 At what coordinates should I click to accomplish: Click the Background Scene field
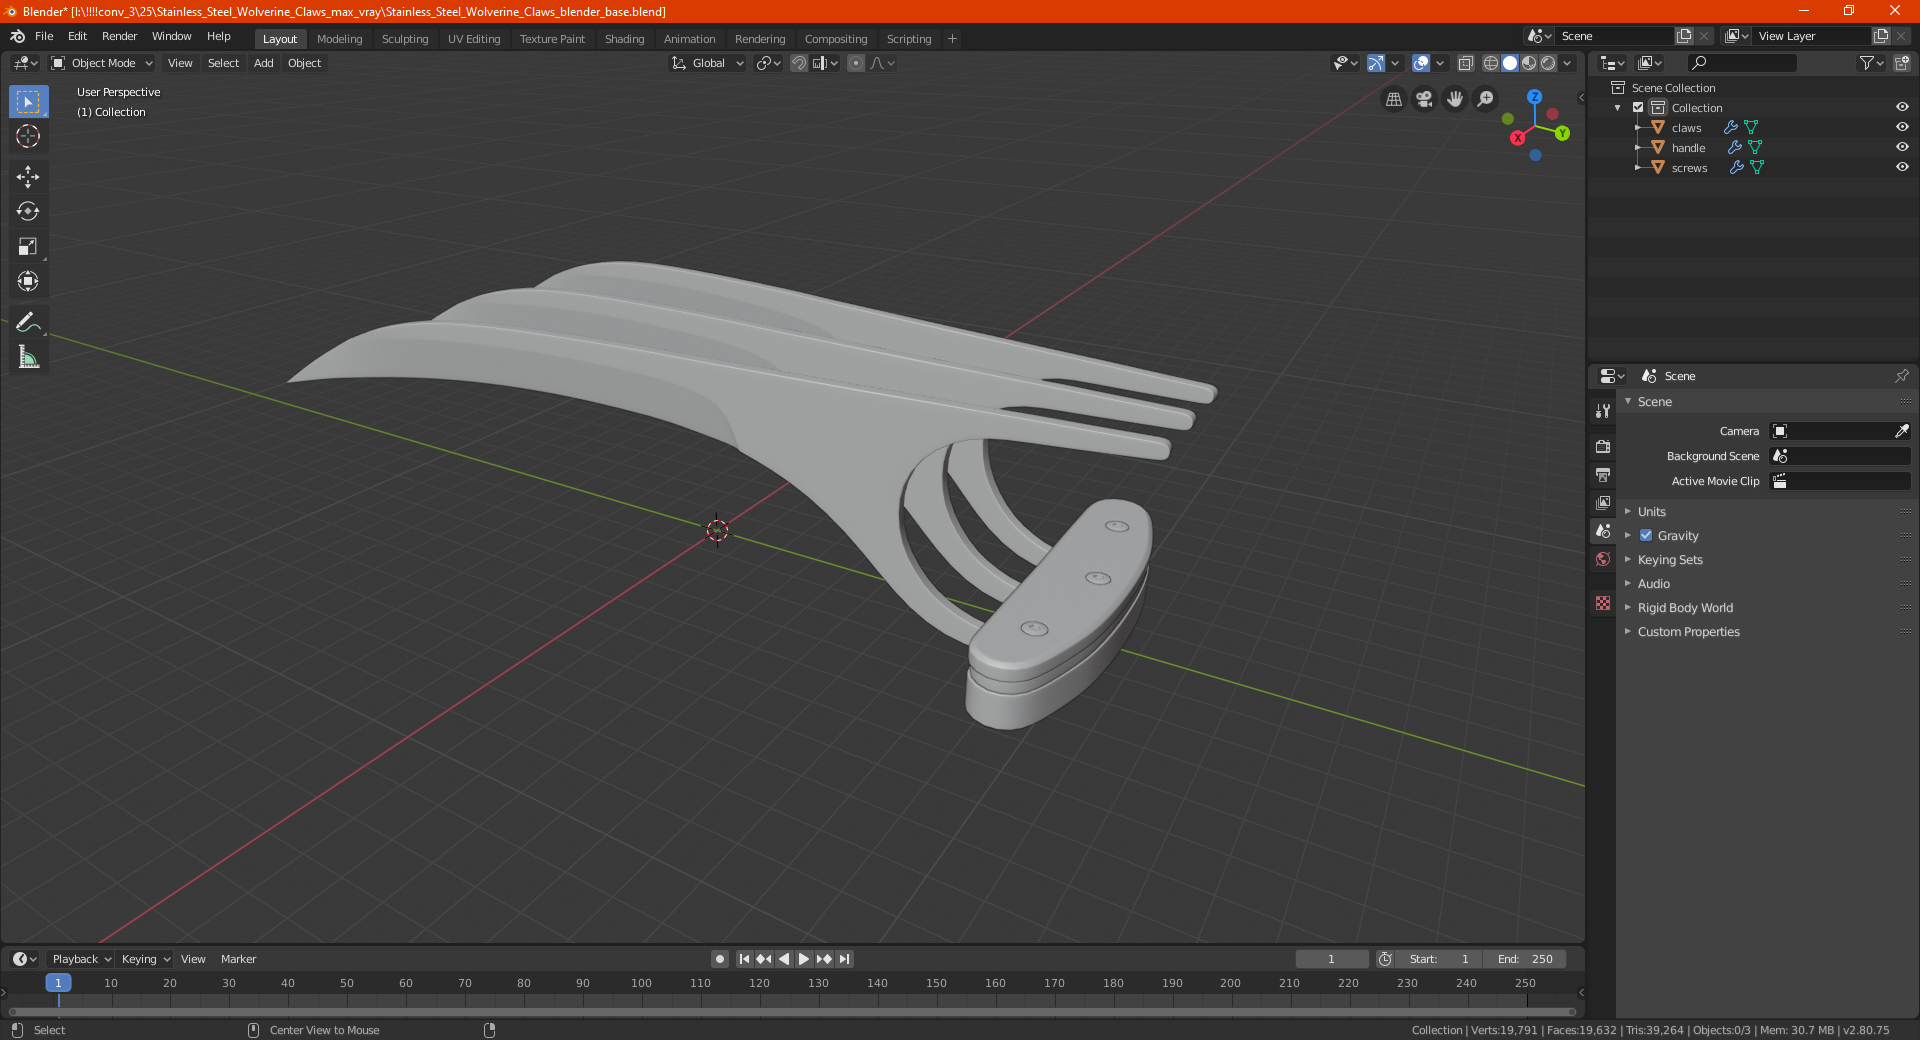pos(1840,456)
